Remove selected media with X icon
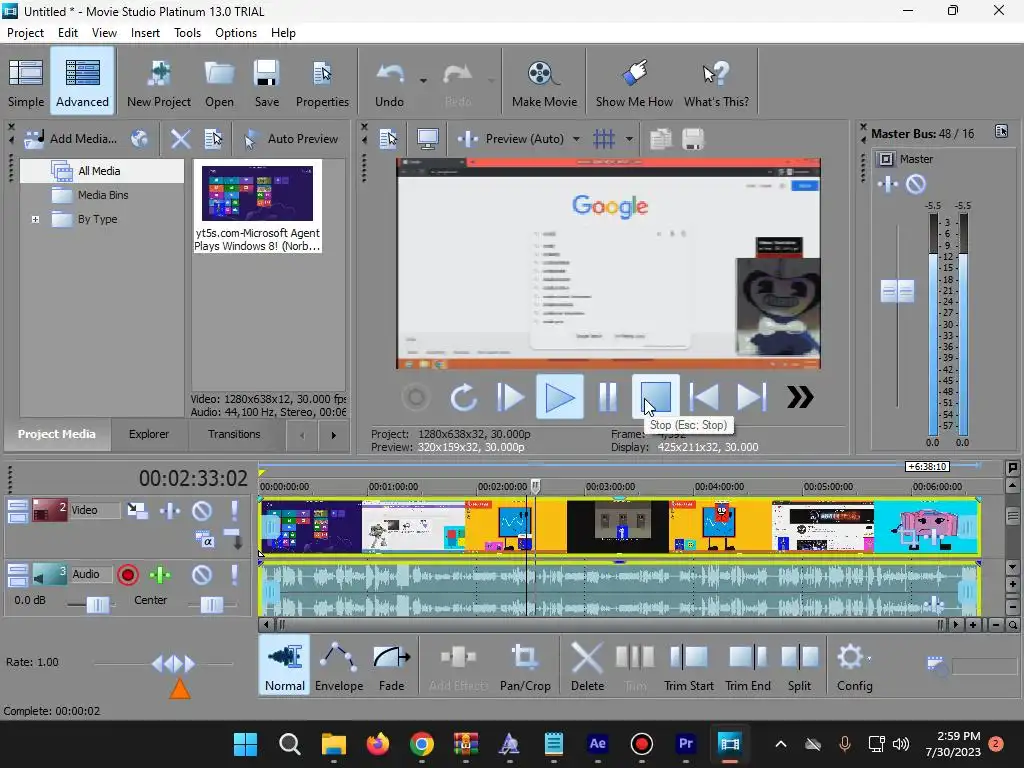The image size is (1024, 768). pyautogui.click(x=180, y=138)
